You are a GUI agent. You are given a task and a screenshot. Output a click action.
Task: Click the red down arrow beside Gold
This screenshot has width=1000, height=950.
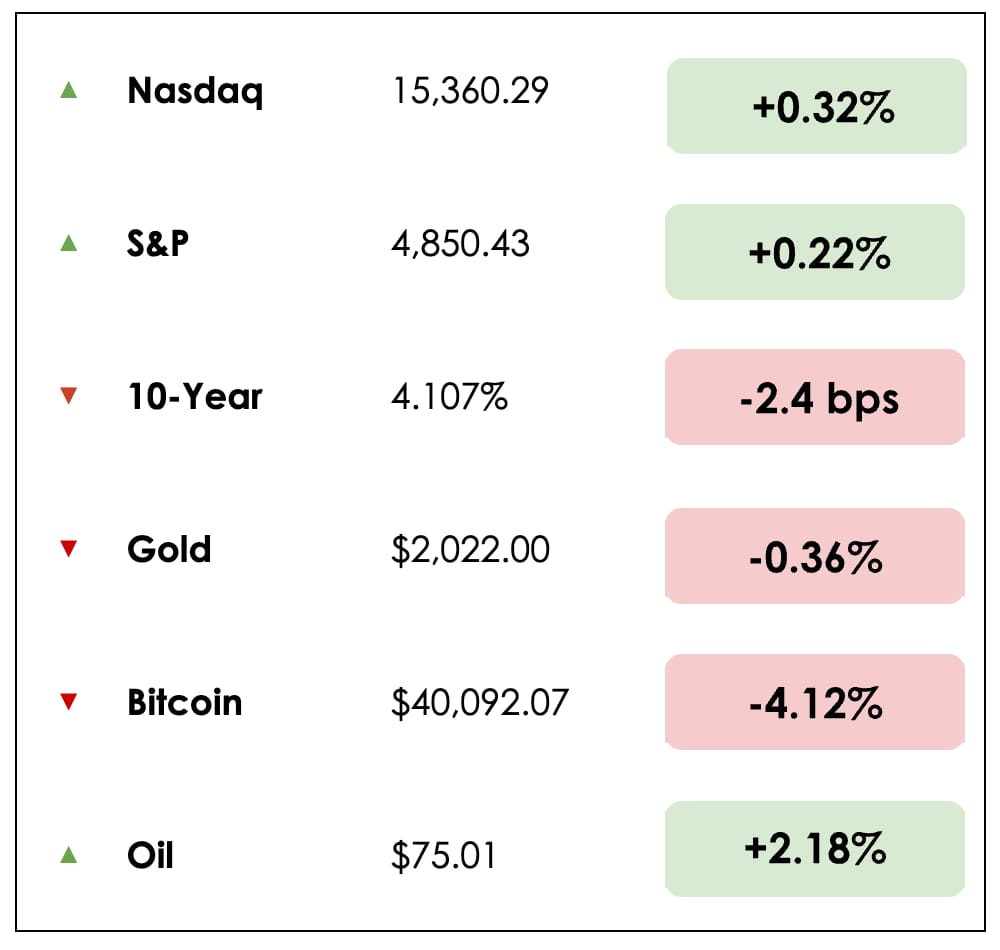[x=68, y=548]
